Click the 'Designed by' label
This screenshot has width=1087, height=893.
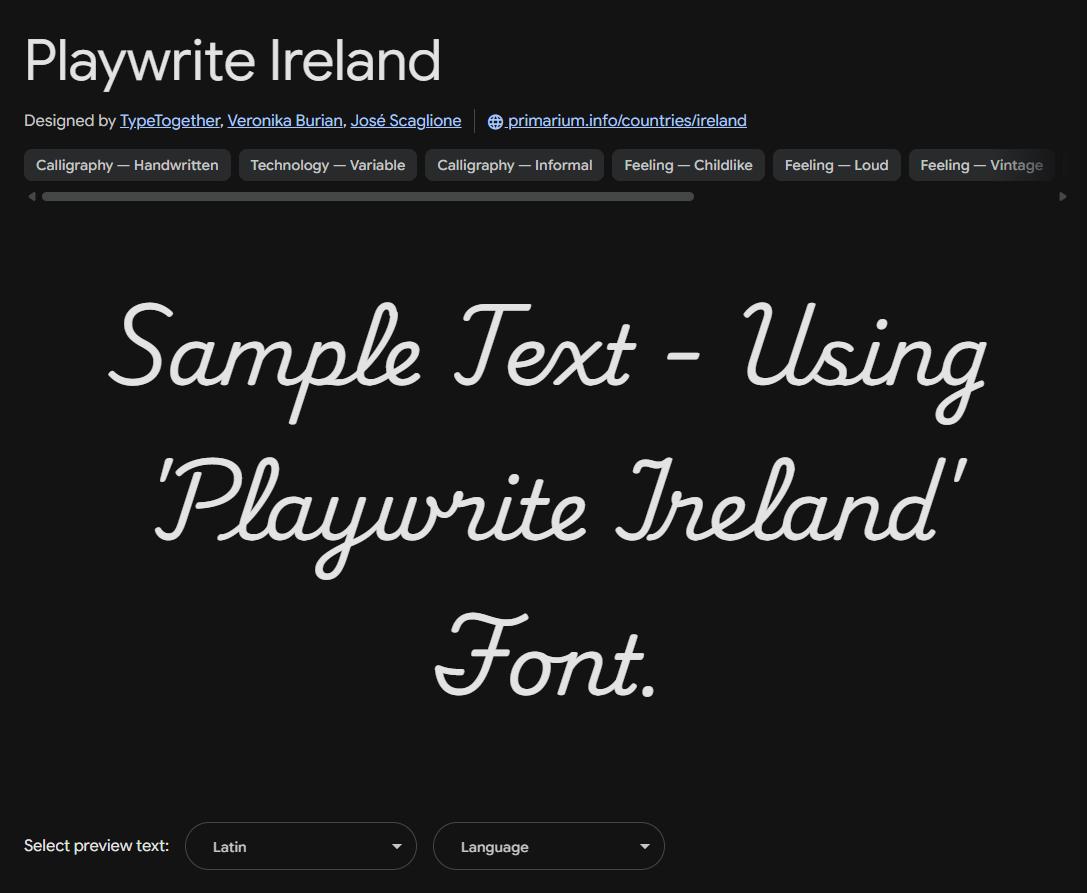click(69, 121)
